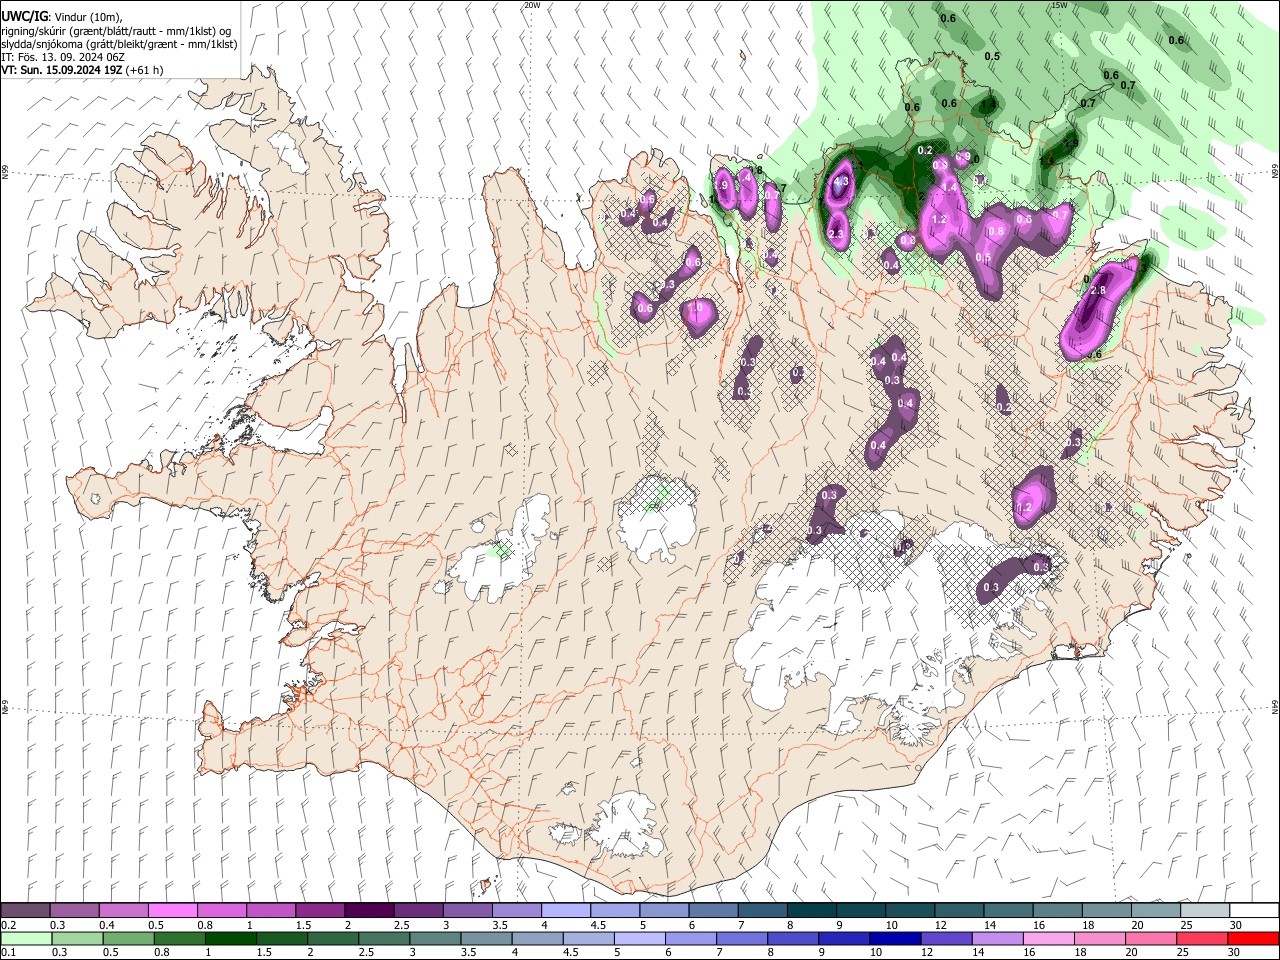
Task: Click the '15W' longitude label
Action: tap(1058, 5)
